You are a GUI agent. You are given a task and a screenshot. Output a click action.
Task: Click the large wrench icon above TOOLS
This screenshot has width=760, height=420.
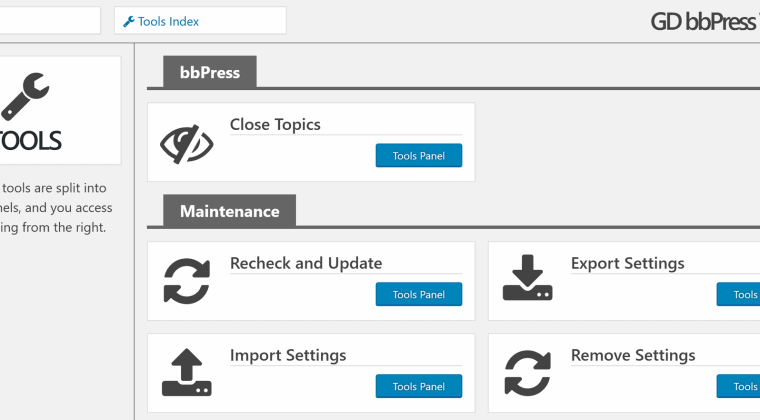(25, 97)
